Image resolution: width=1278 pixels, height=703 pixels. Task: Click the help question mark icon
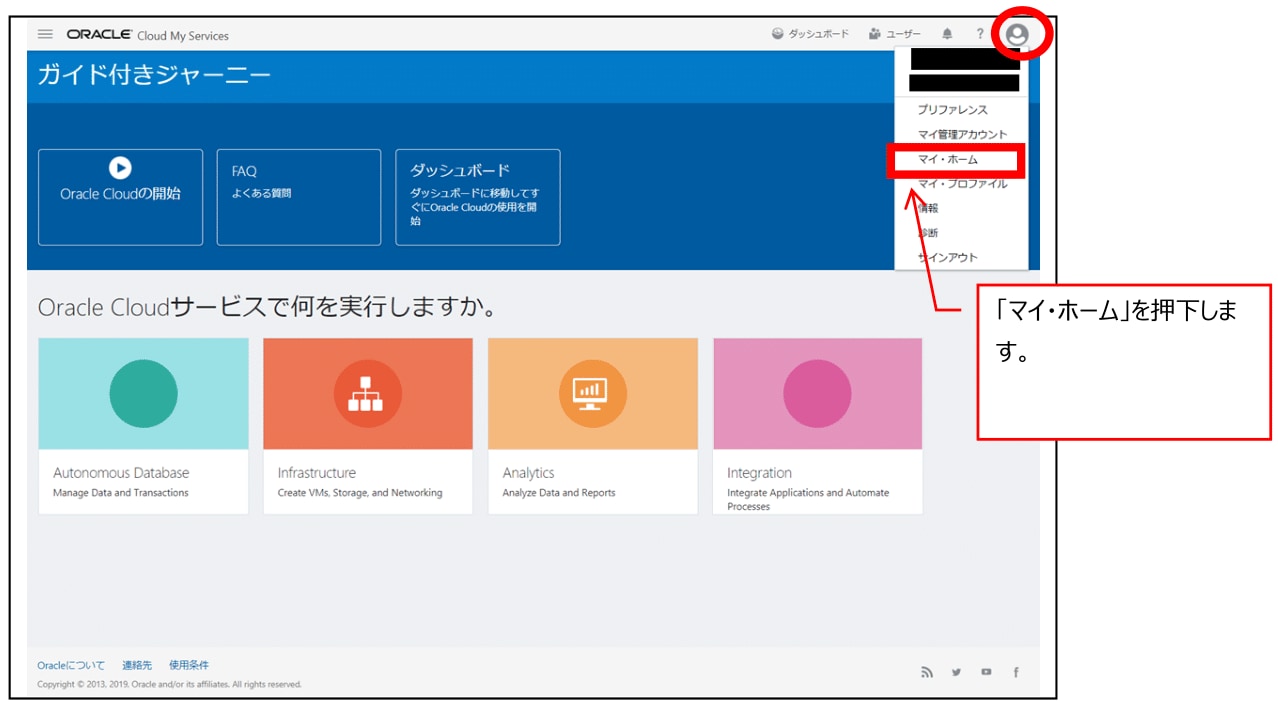[980, 34]
